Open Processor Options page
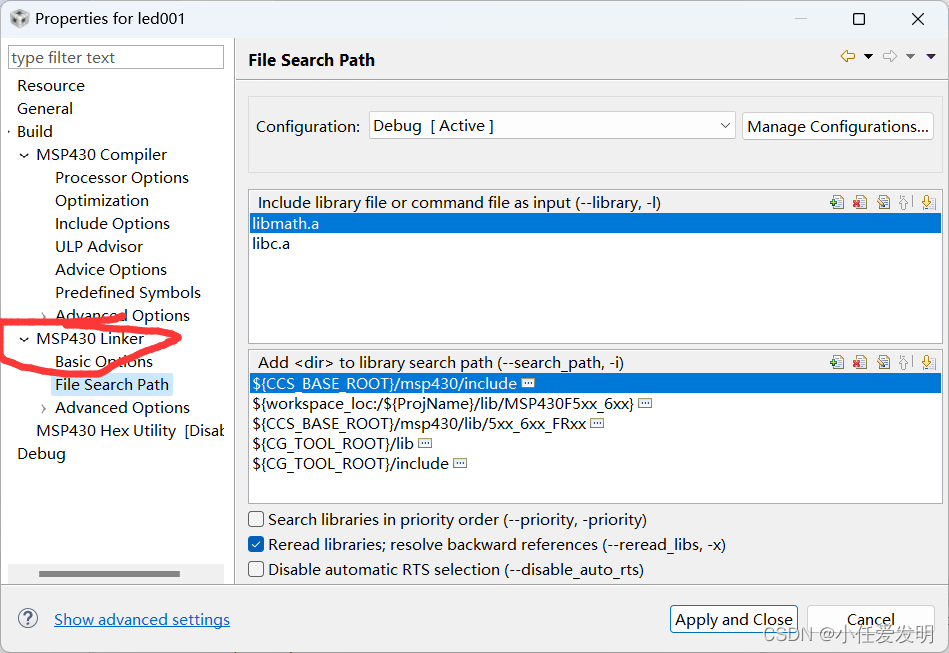Screen dimensions: 949x653 122,178
